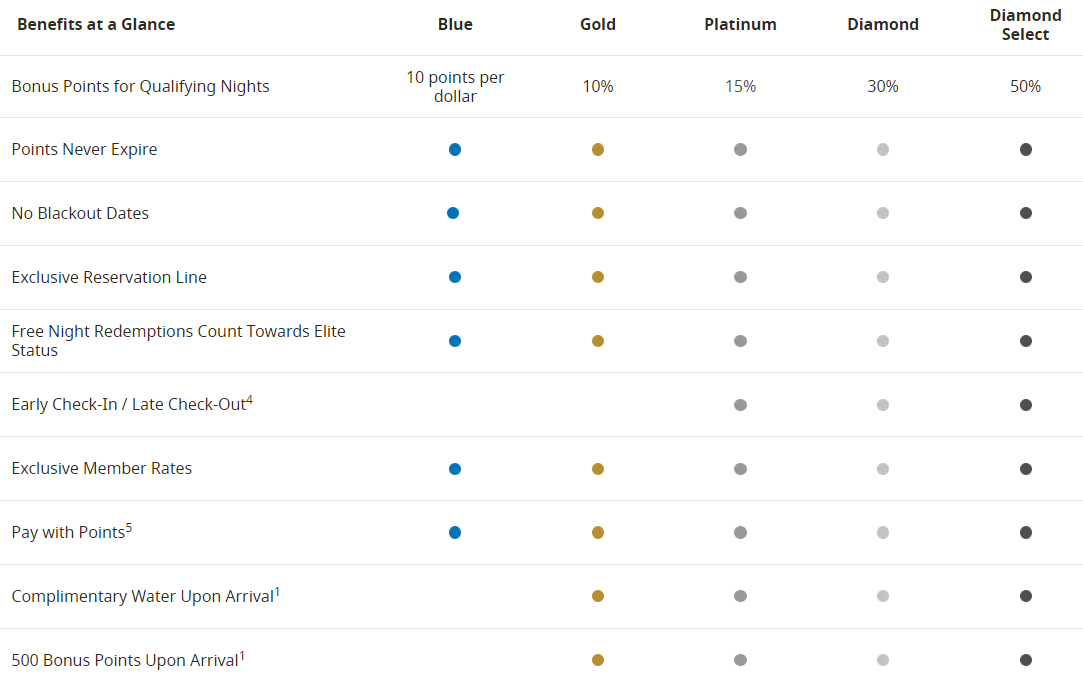Click Gold dot for Free Night Redemptions row

pyautogui.click(x=598, y=341)
